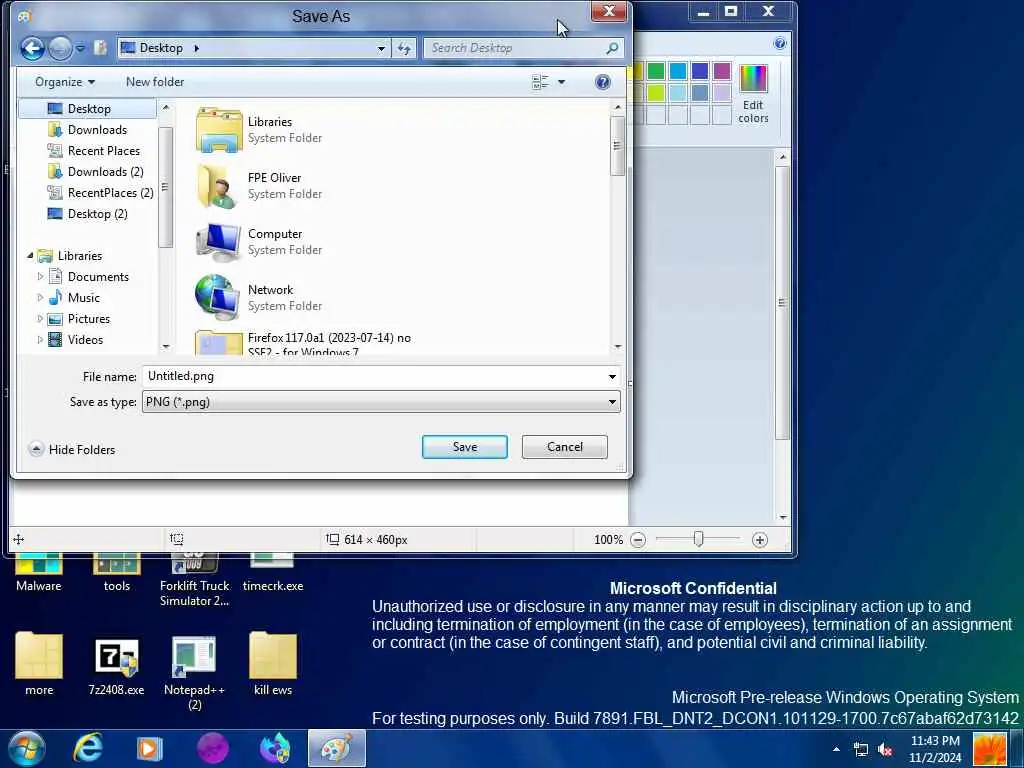The width and height of the screenshot is (1024, 768).
Task: Select Downloads (2) in the navigation pane
Action: point(96,172)
